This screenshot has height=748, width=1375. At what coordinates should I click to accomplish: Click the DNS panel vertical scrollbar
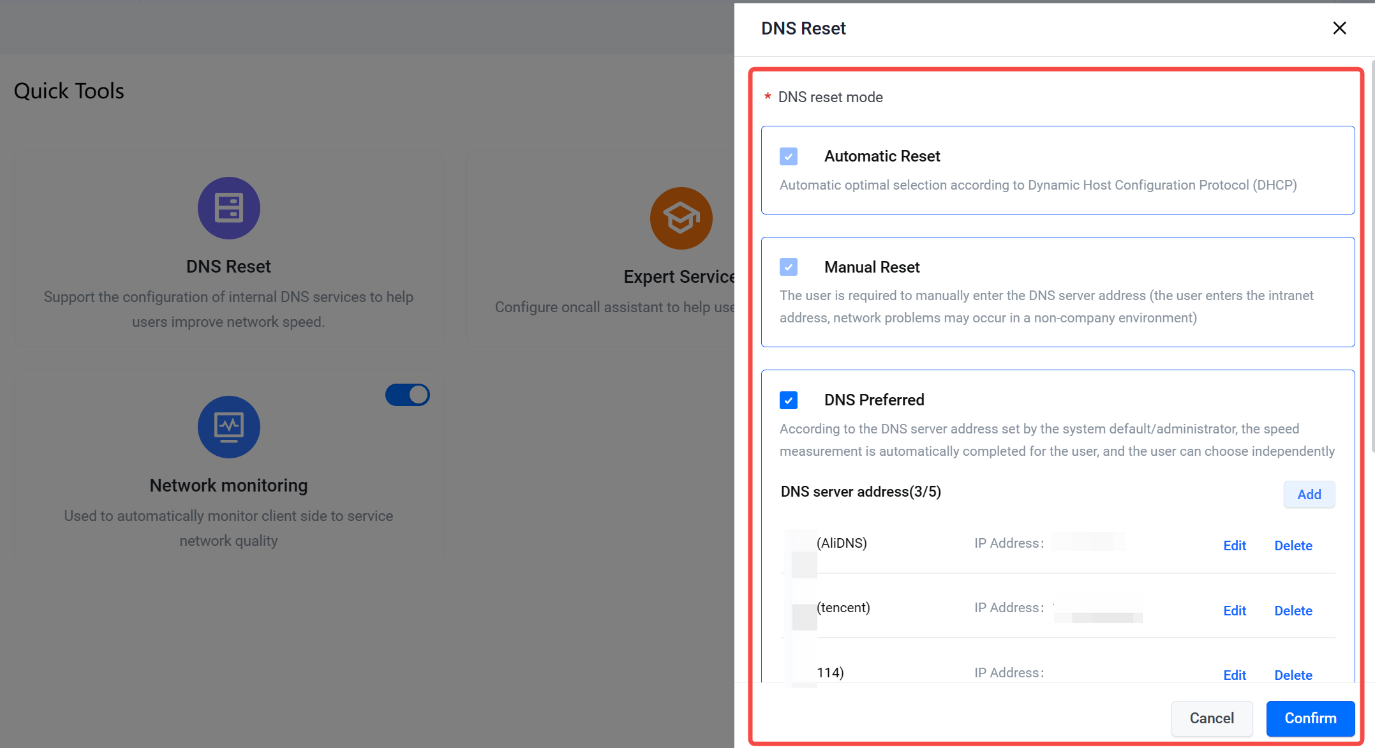click(x=1371, y=255)
